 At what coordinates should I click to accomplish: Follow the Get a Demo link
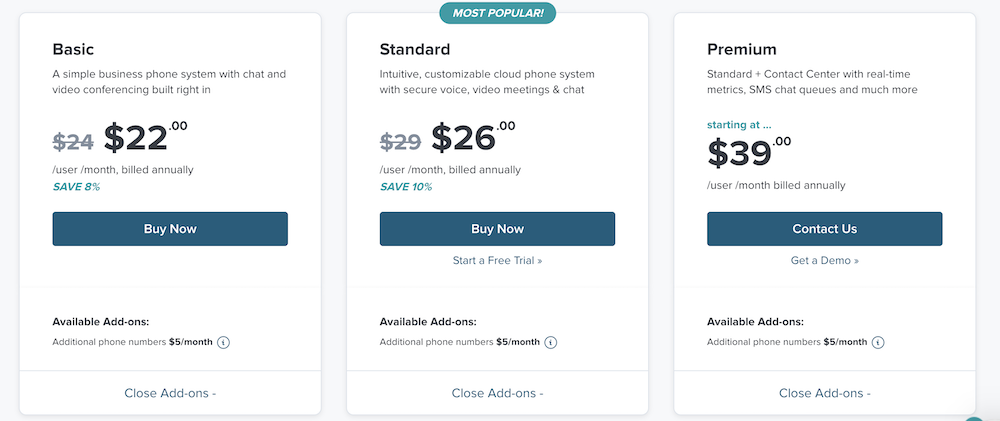[825, 261]
